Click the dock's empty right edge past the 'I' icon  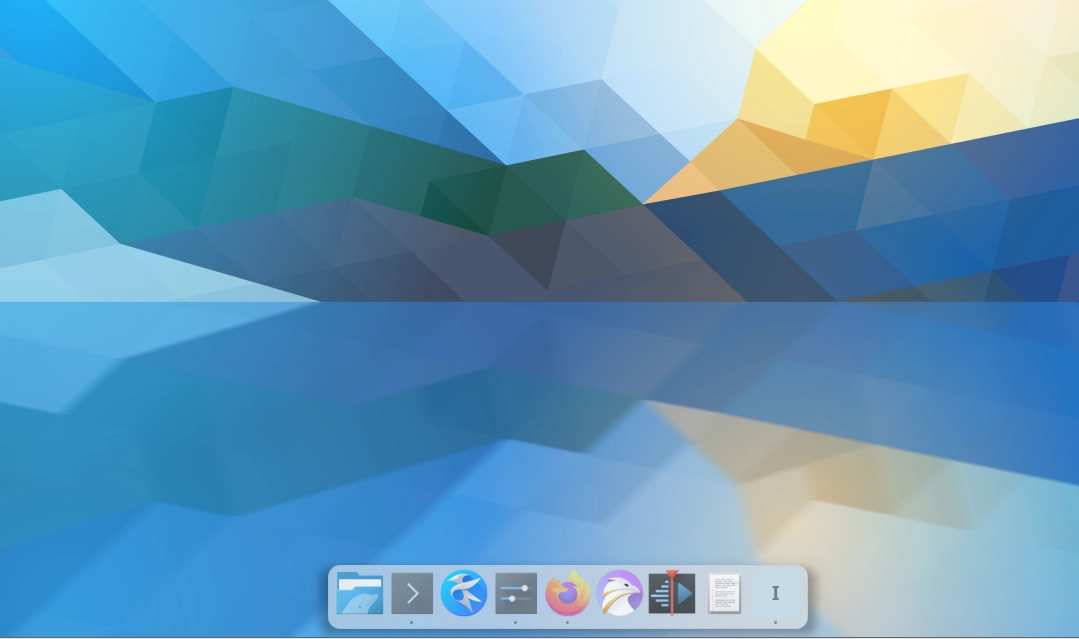(801, 596)
